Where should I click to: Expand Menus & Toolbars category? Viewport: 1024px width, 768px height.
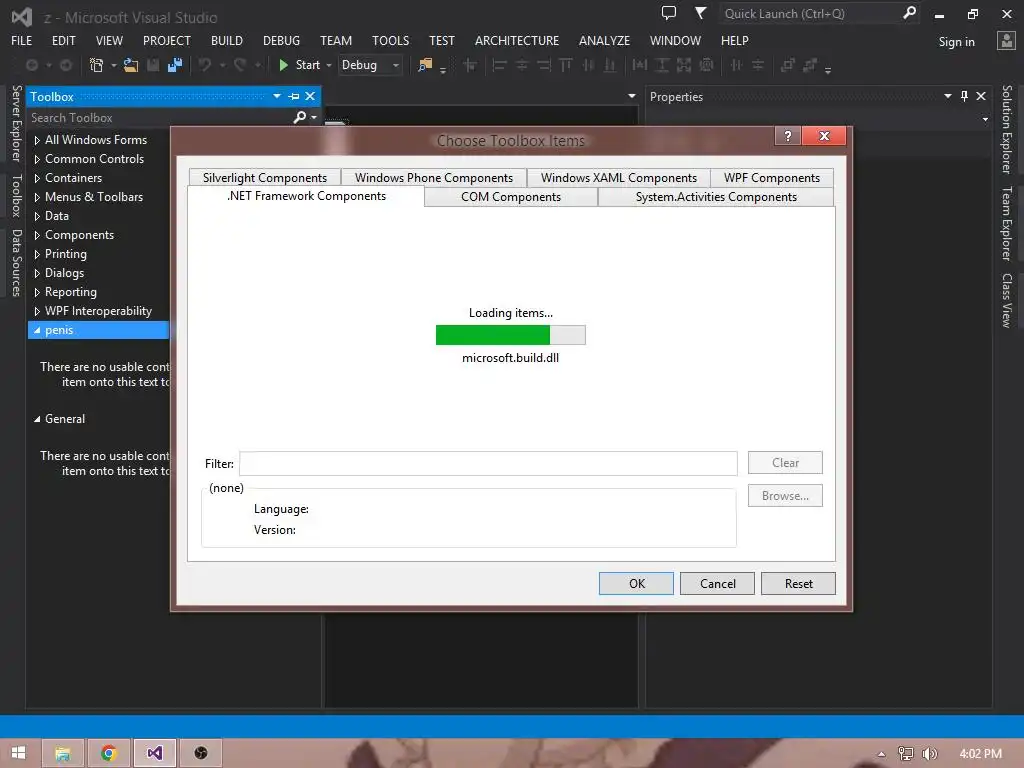(x=37, y=197)
